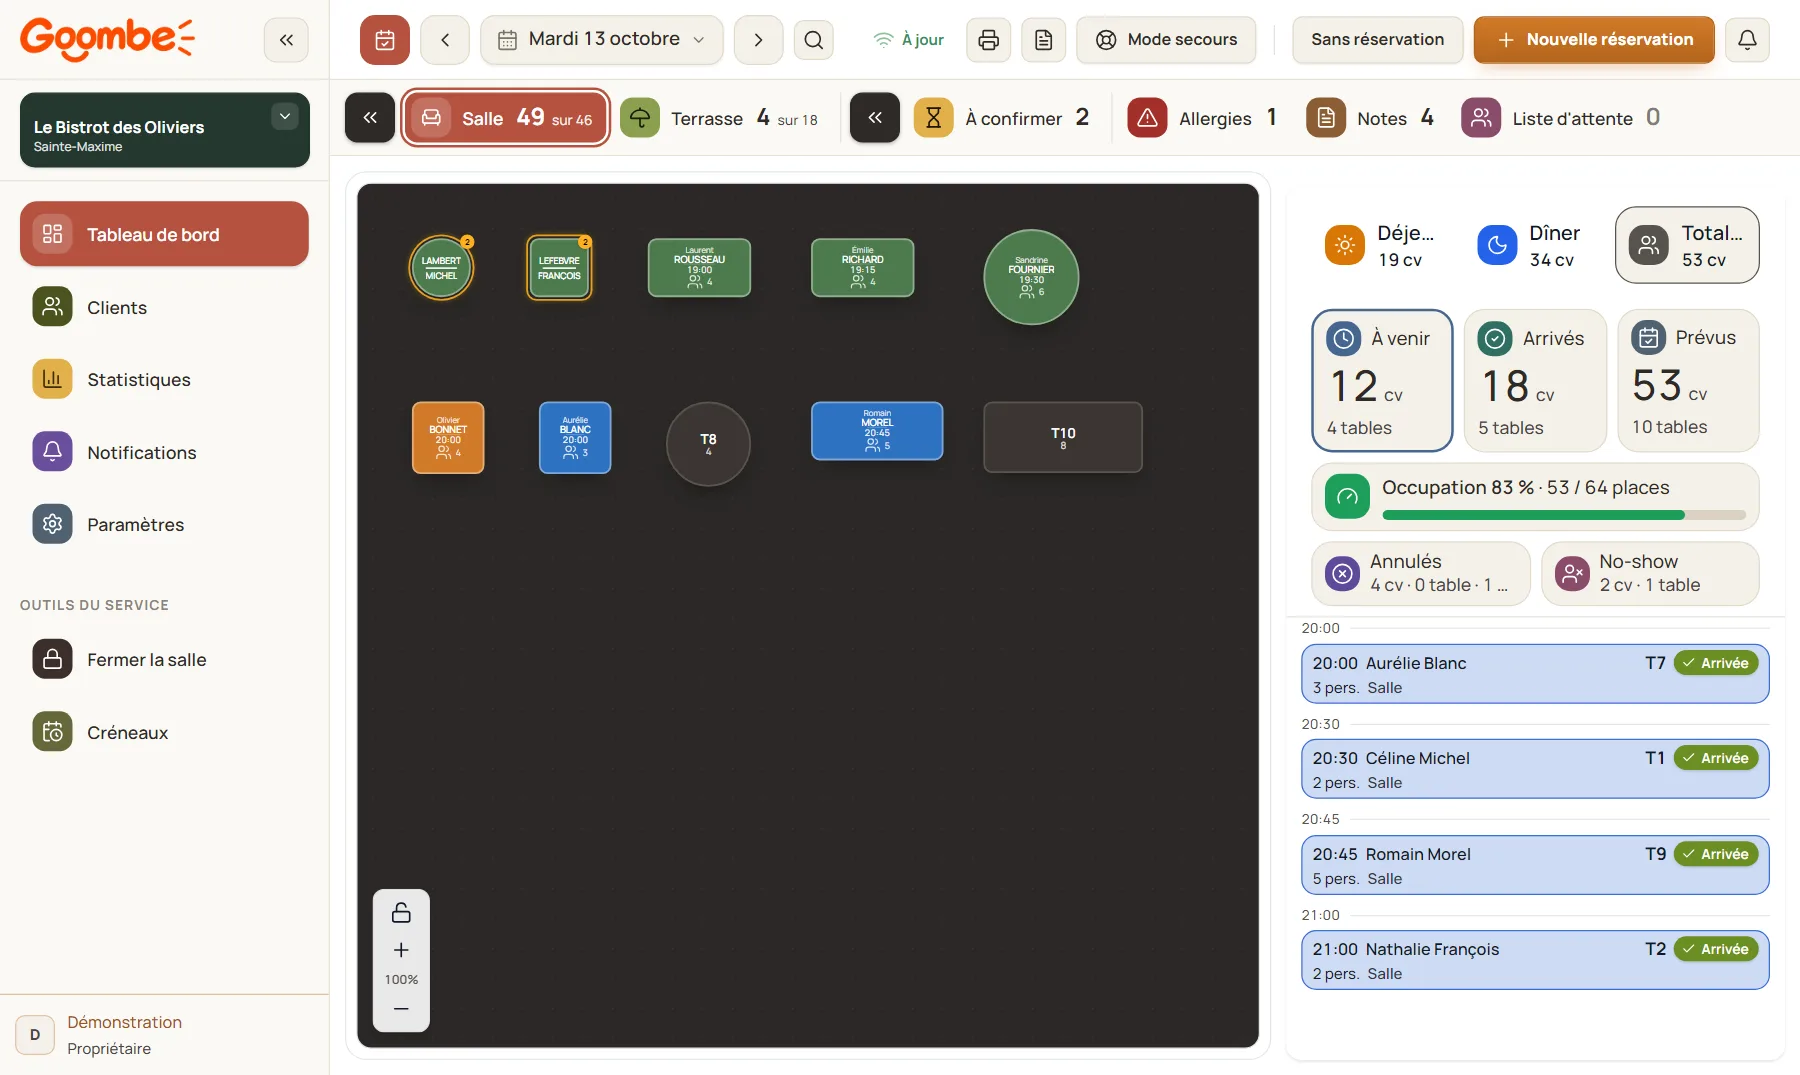Open the Mardi 13 octobre date dropdown

(x=602, y=40)
